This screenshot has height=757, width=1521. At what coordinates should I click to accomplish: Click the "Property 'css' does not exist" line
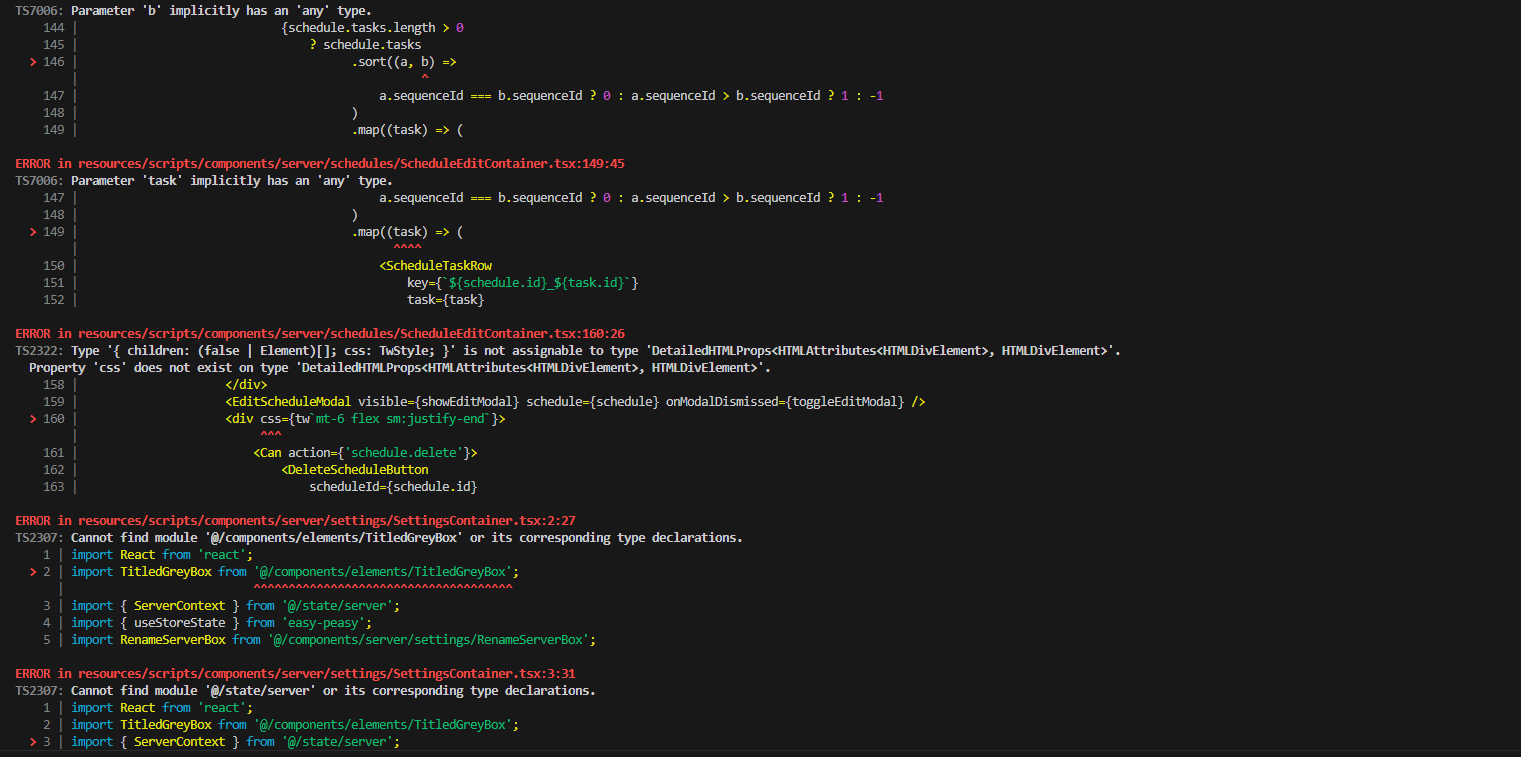pyautogui.click(x=400, y=368)
